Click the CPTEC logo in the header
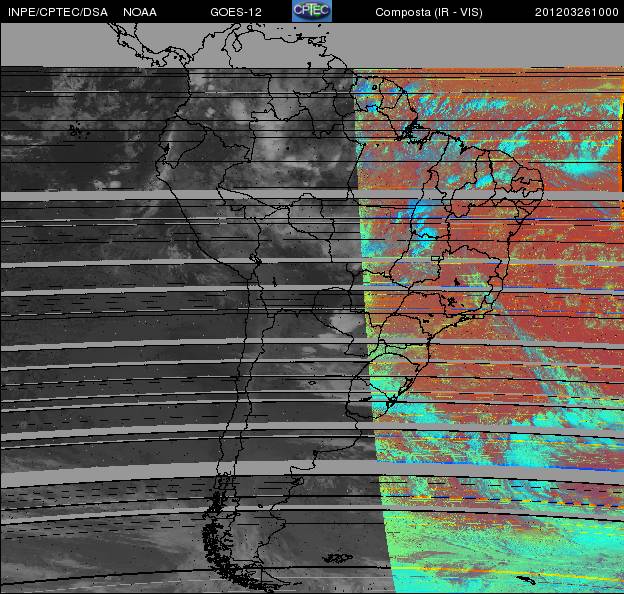 (312, 11)
